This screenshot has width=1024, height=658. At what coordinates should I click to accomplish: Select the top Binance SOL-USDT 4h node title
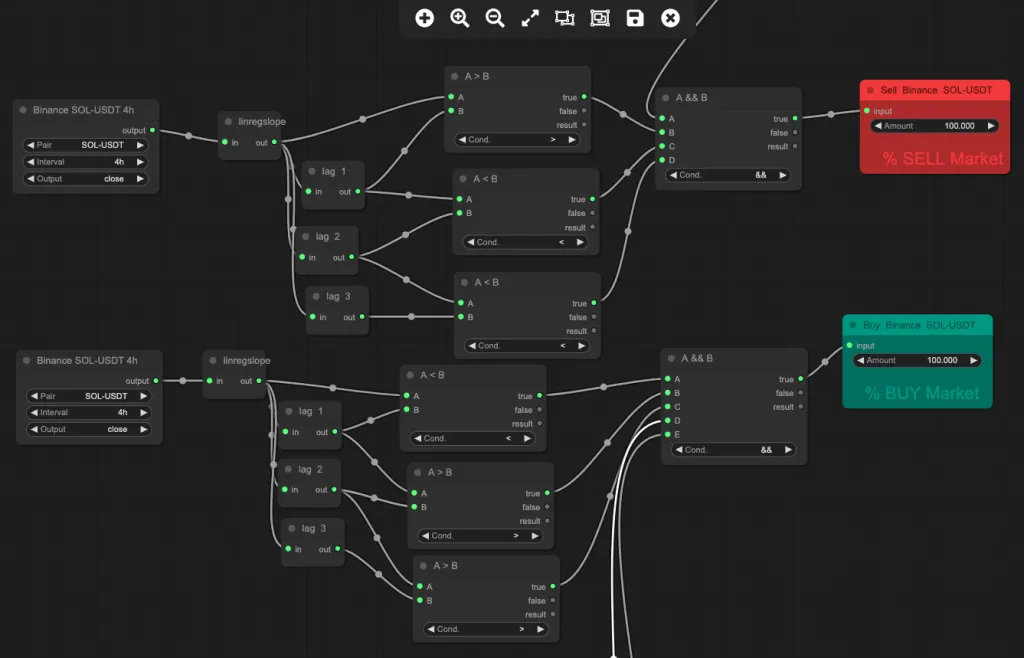(84, 110)
